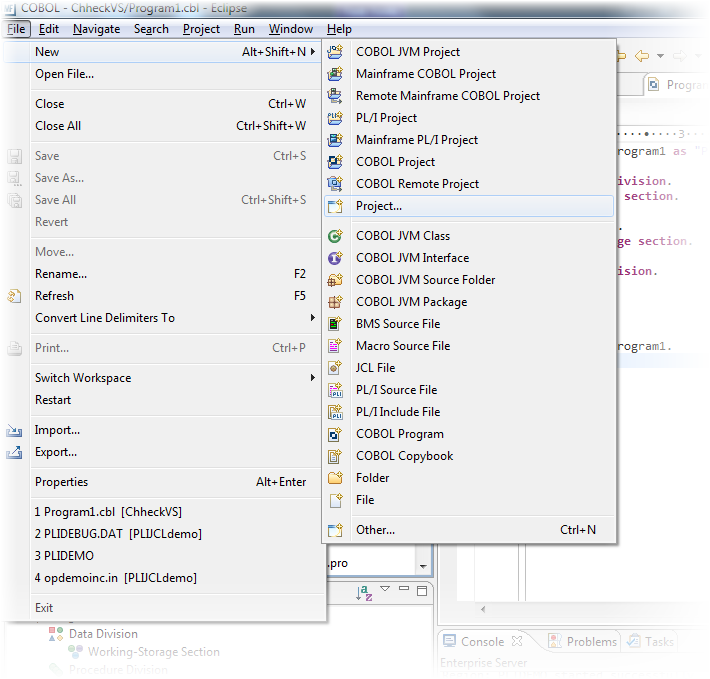
Task: Expand the New submenu arrow
Action: pyautogui.click(x=312, y=52)
